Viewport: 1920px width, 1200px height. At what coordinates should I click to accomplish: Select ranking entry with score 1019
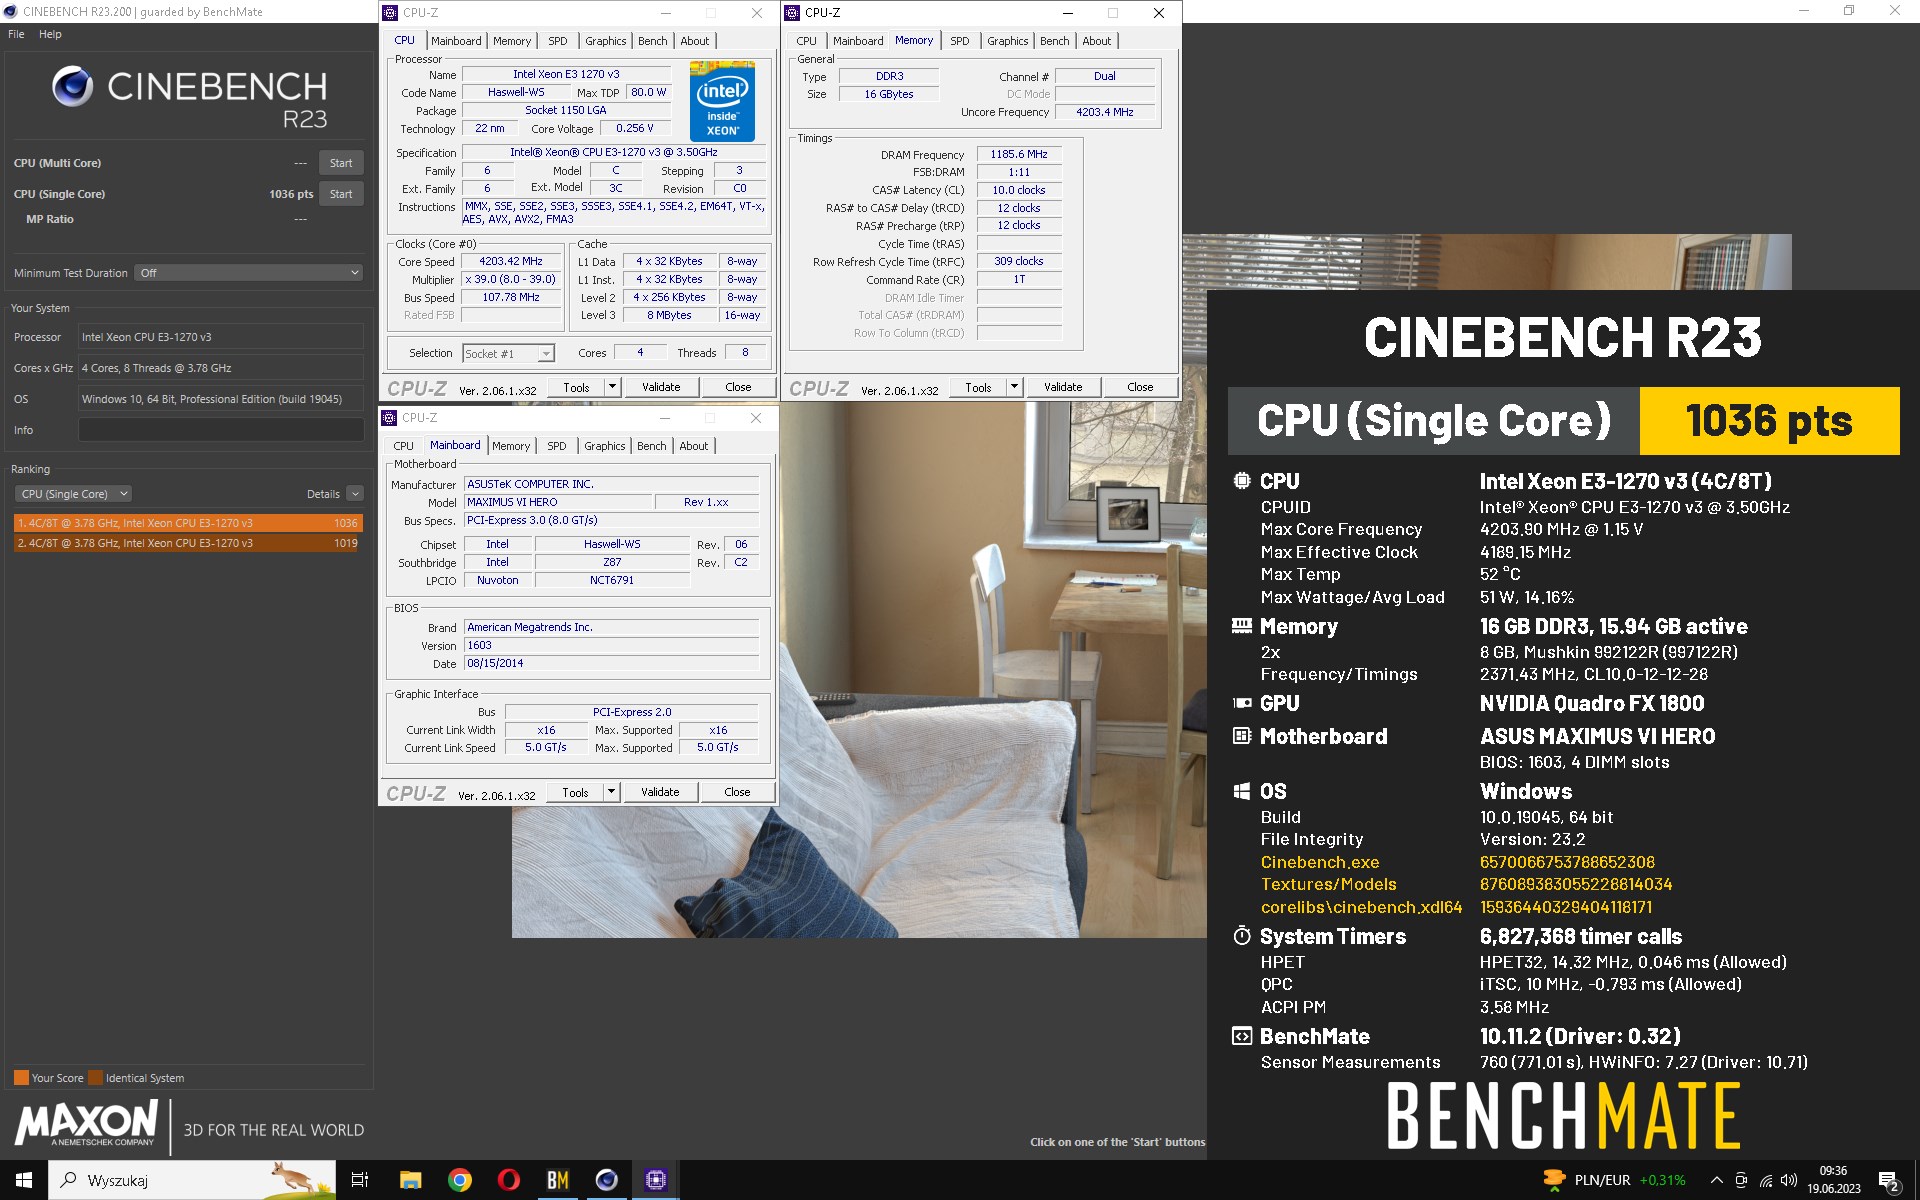[188, 543]
